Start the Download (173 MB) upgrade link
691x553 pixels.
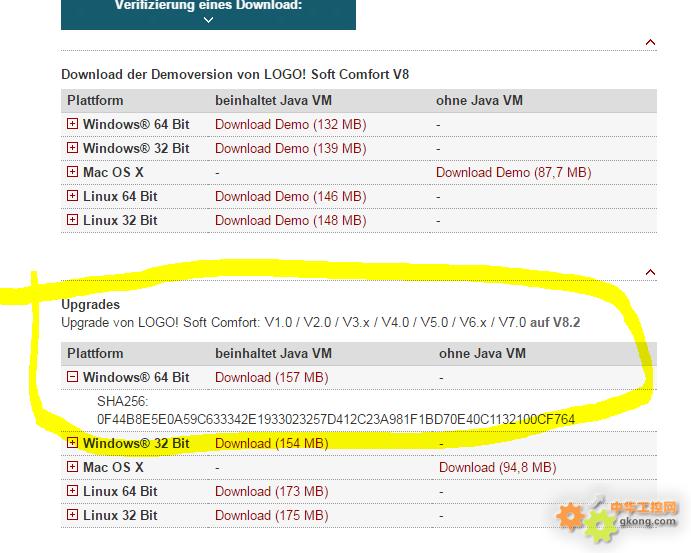[x=271, y=492]
